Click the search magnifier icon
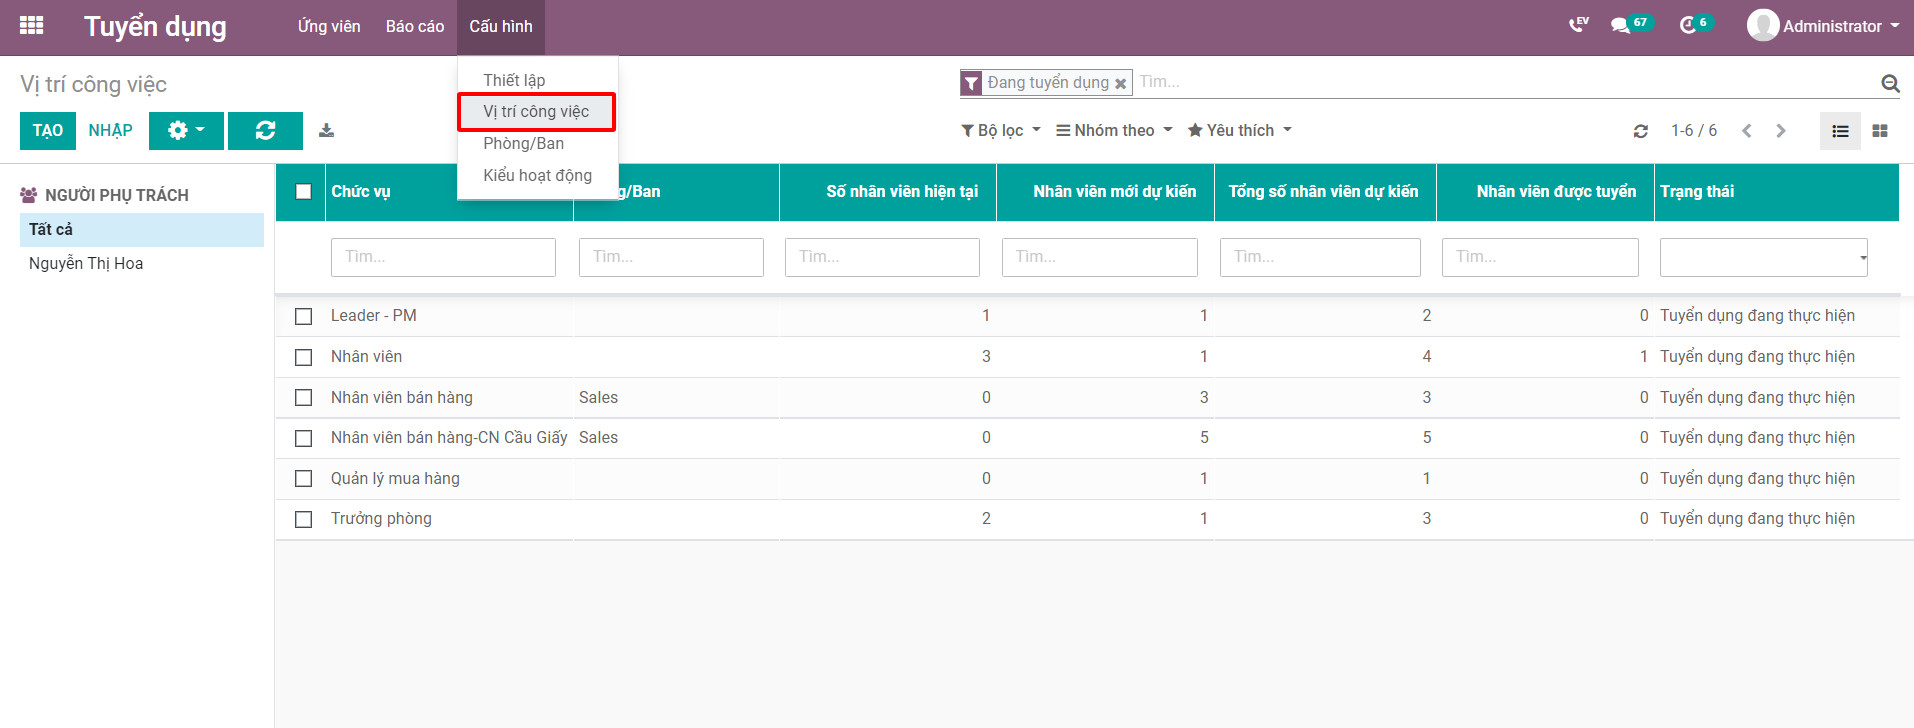This screenshot has height=728, width=1914. (1889, 83)
